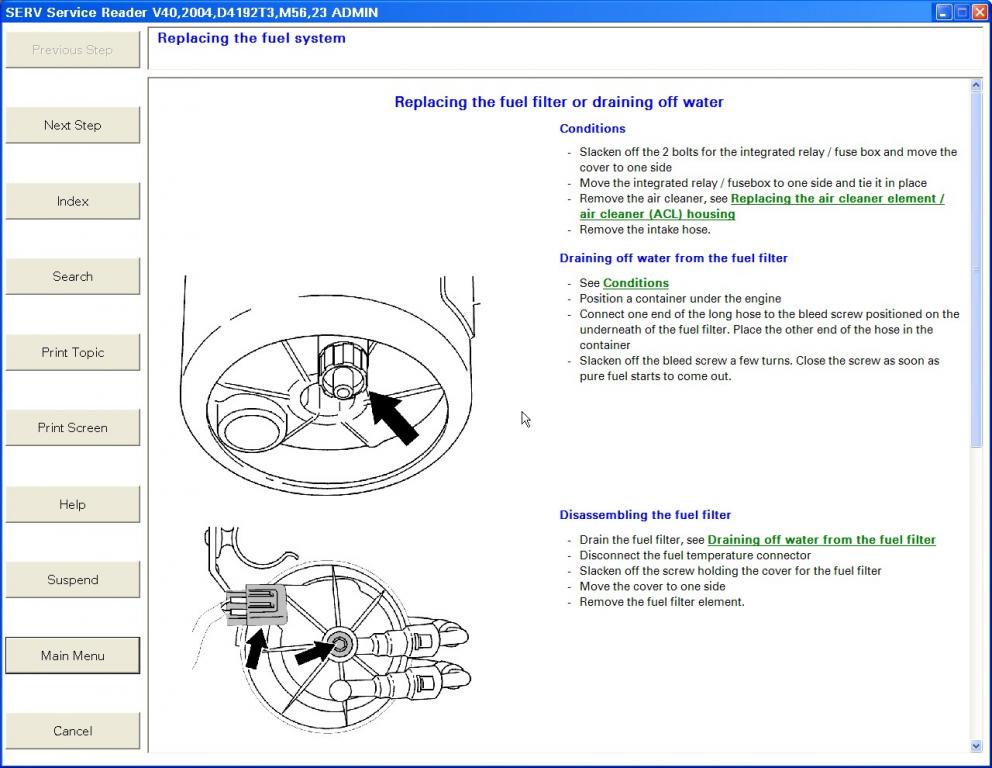
Task: Click the Next Step button
Action: pyautogui.click(x=73, y=125)
